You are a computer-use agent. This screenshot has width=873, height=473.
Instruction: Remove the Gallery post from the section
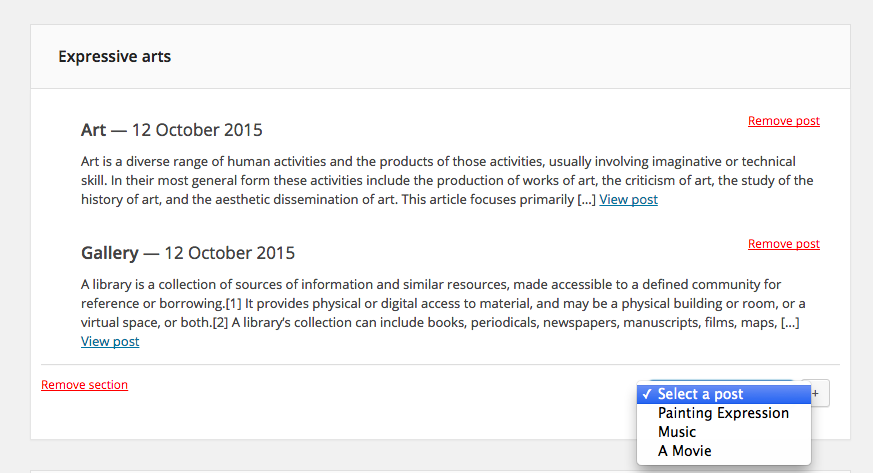tap(783, 244)
